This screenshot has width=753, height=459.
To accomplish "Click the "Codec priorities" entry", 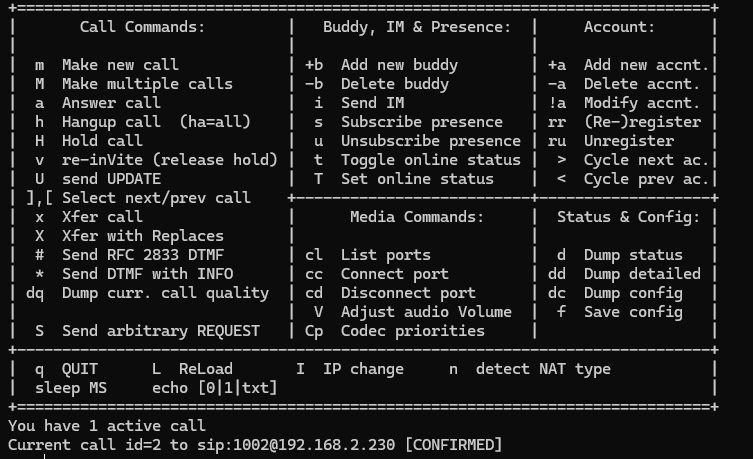I will coord(412,331).
